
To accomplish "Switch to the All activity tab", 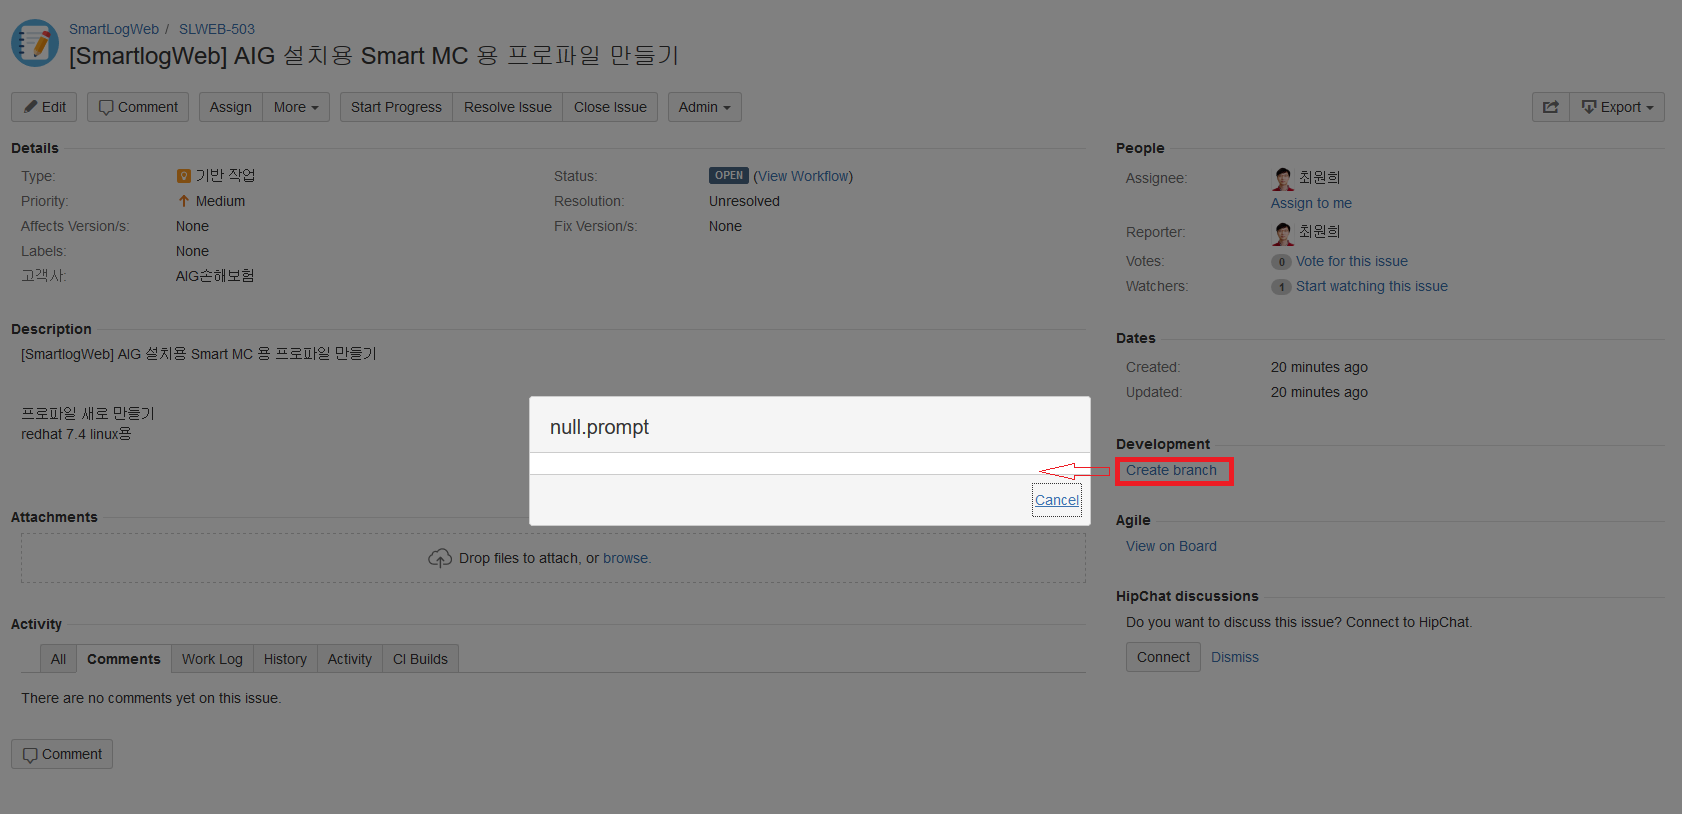I will [x=58, y=659].
